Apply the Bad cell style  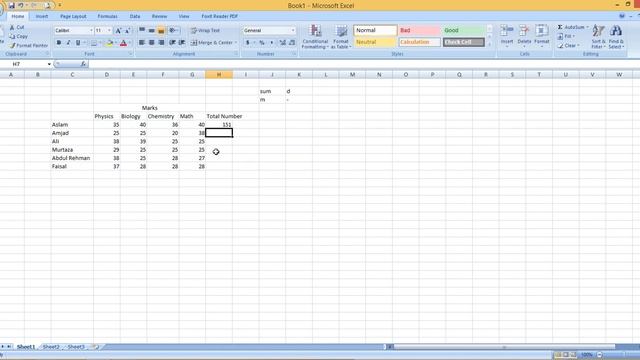[x=419, y=30]
